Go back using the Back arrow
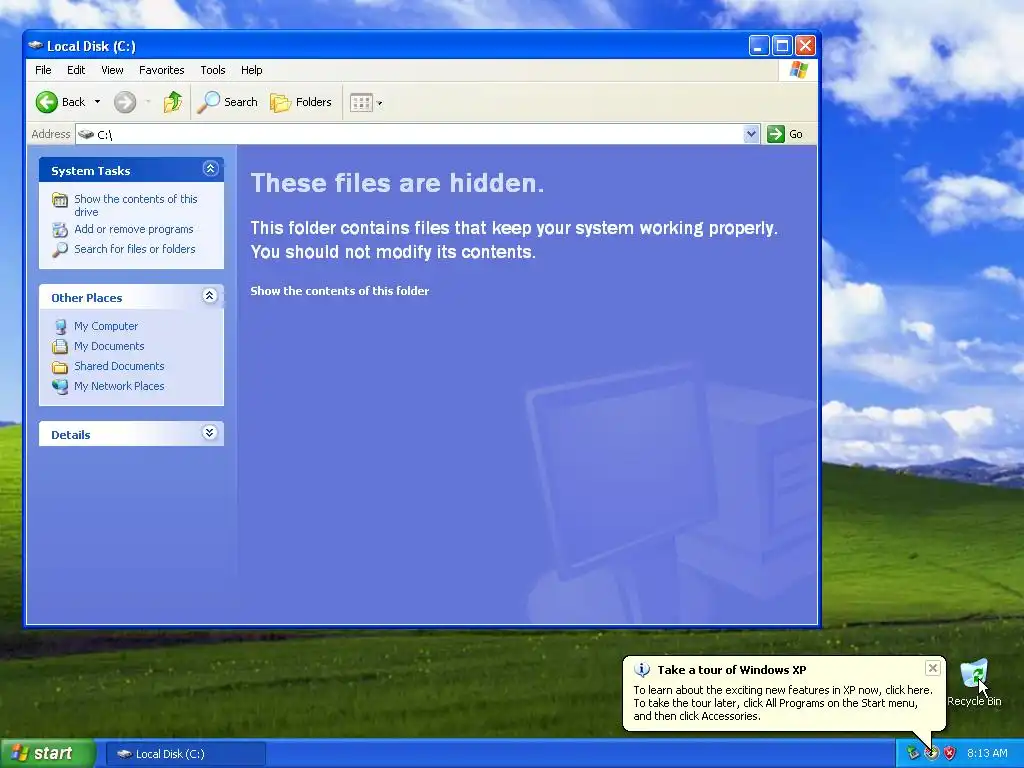1024x768 pixels. coord(60,102)
